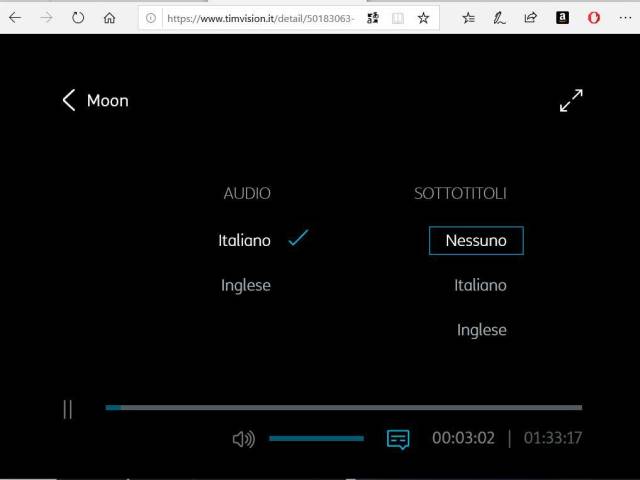This screenshot has width=640, height=480.
Task: Open the Amazon extension icon
Action: [562, 18]
